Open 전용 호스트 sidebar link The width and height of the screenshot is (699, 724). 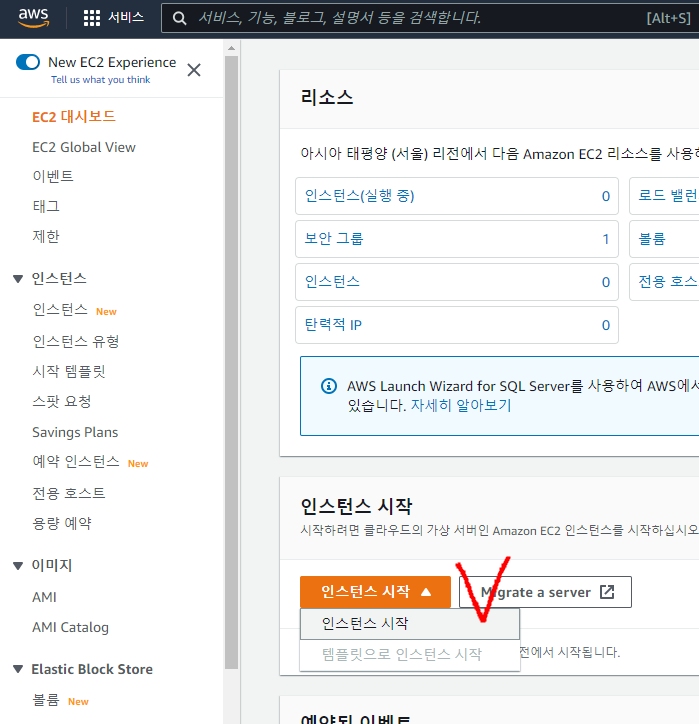68,493
